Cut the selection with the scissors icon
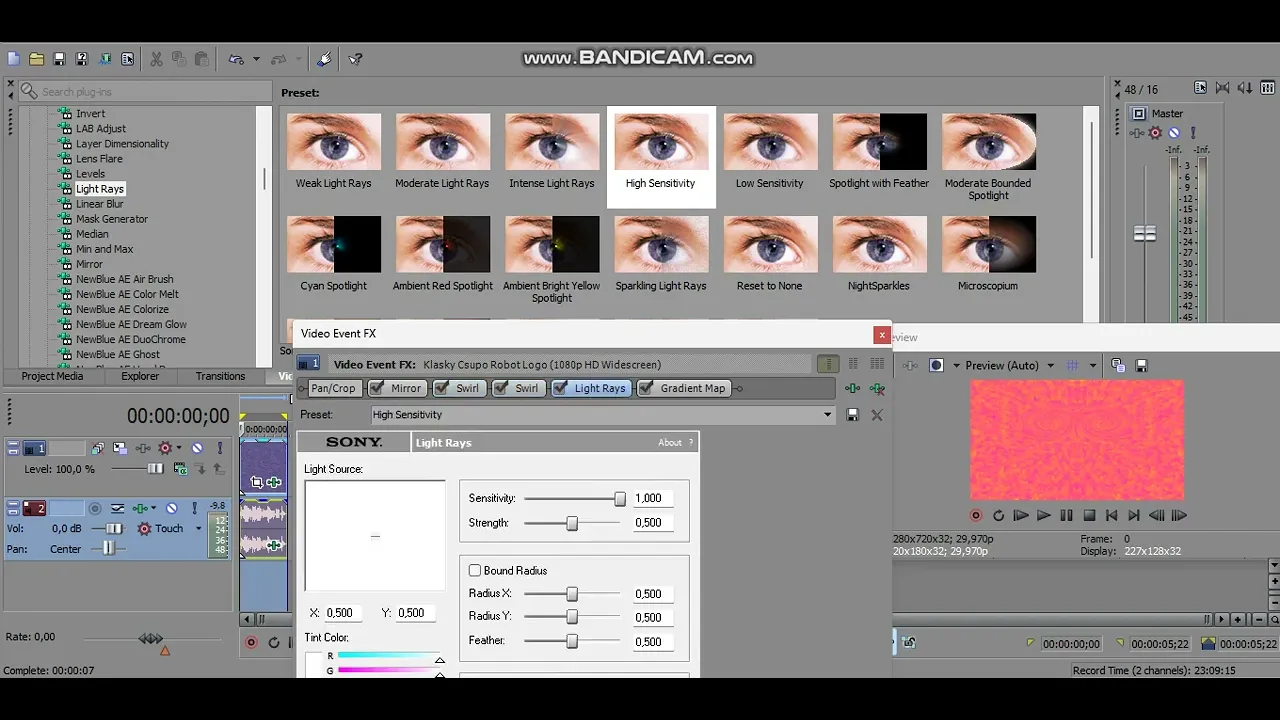1280x720 pixels. pos(156,59)
